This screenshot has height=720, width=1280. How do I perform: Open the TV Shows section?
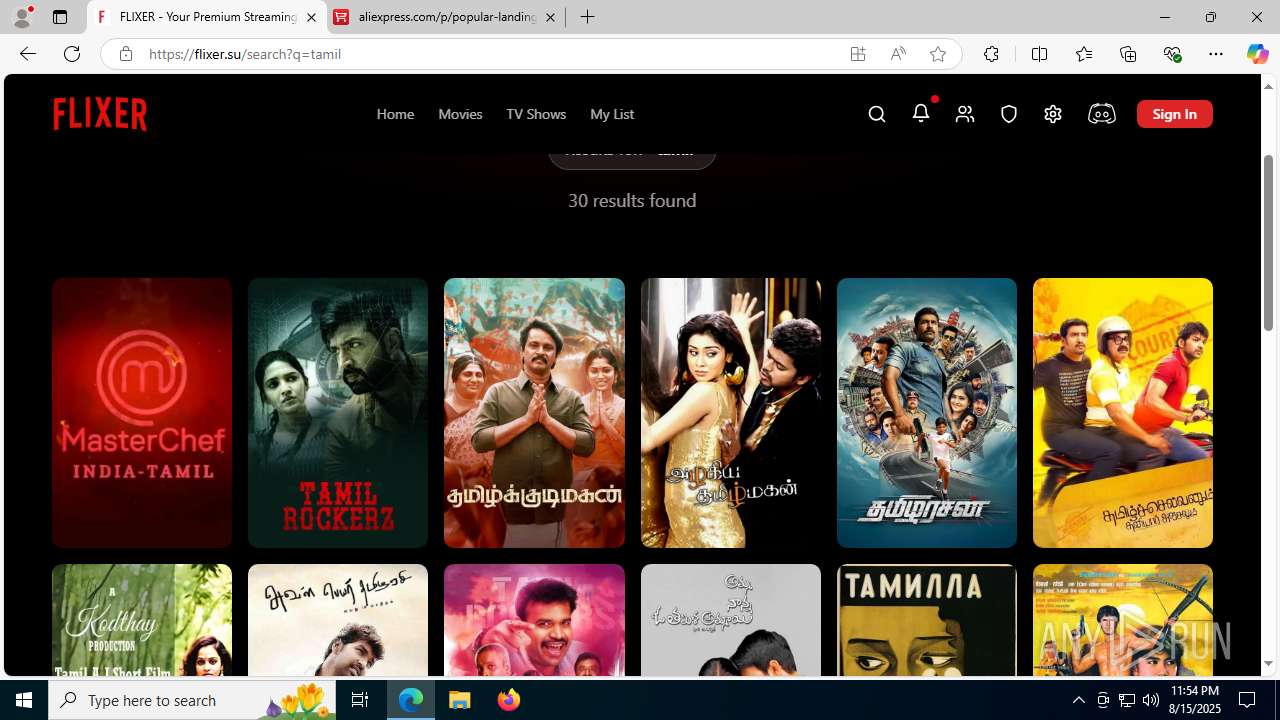click(x=536, y=114)
